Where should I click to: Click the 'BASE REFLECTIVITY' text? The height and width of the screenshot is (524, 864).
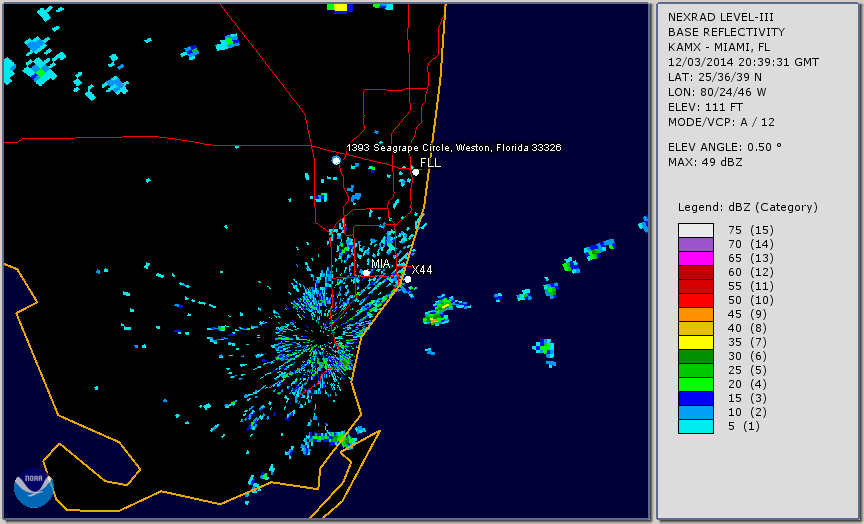point(726,32)
